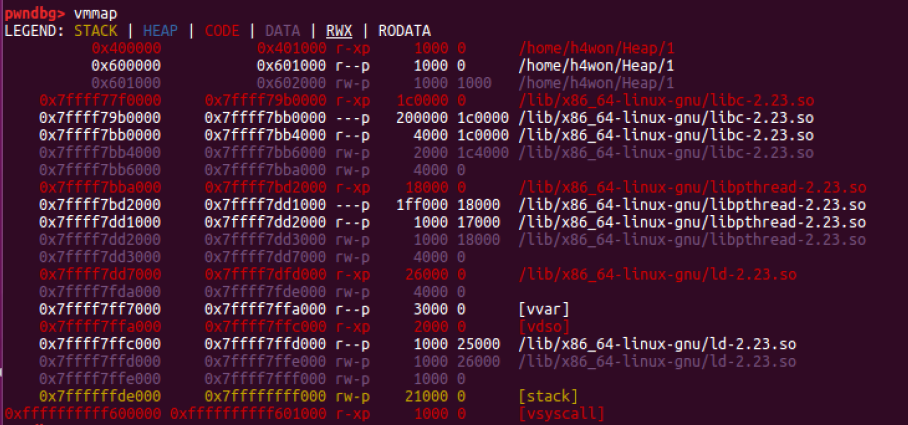Viewport: 908px width, 425px height.
Task: Click the end address 0x7ffffffff000
Action: [265, 395]
